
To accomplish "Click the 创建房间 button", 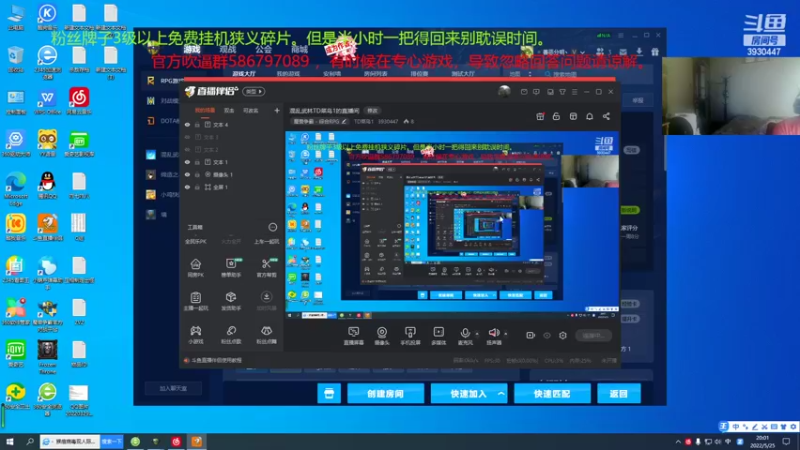I will point(385,394).
